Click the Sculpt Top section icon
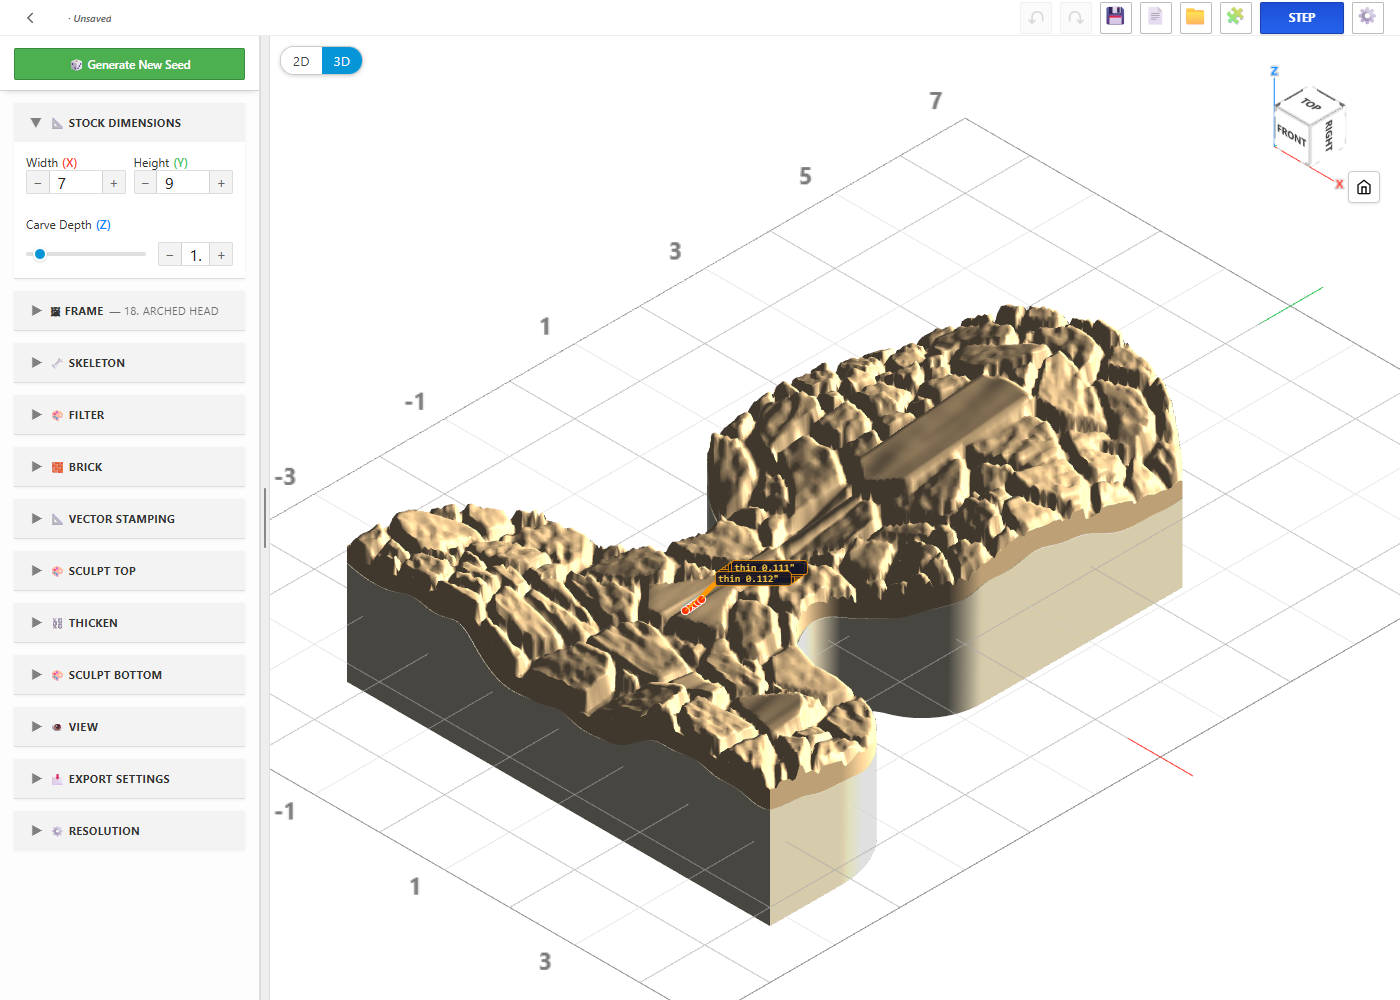 click(x=57, y=571)
